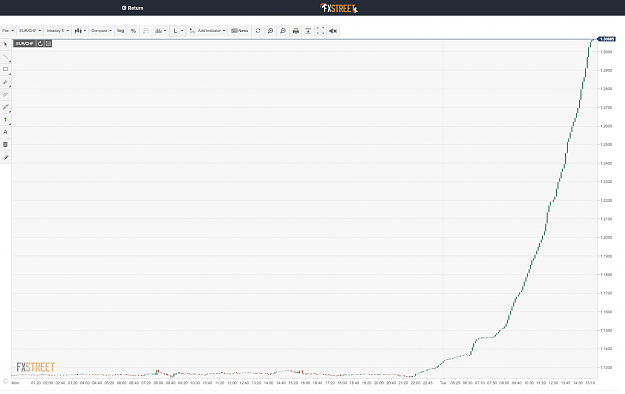Open the bar chart studies dropdown
Viewport: 625px width, 394px height.
(161, 31)
